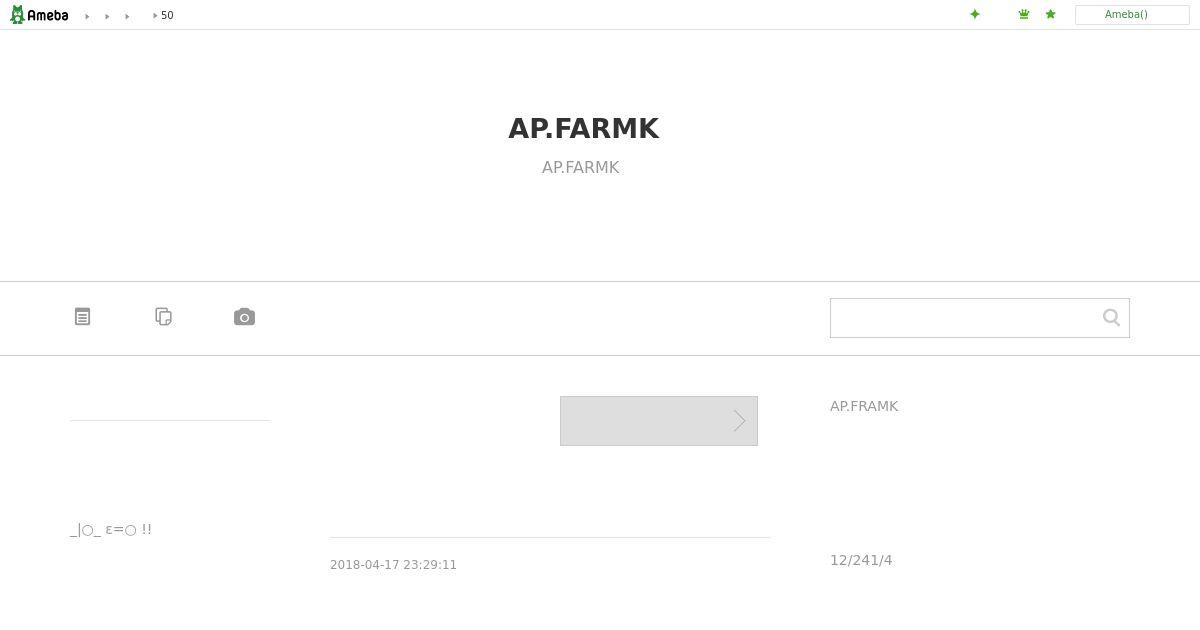Click the green star icon in header

(x=1050, y=14)
